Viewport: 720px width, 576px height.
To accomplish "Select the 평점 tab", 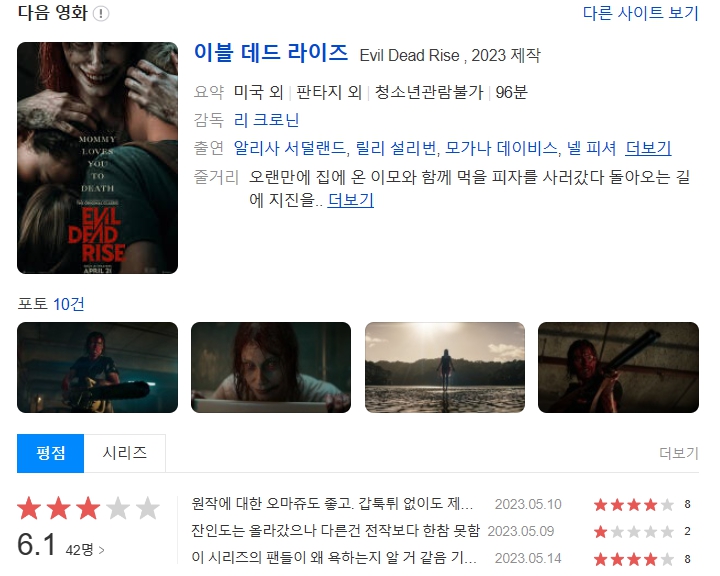I will (51, 453).
